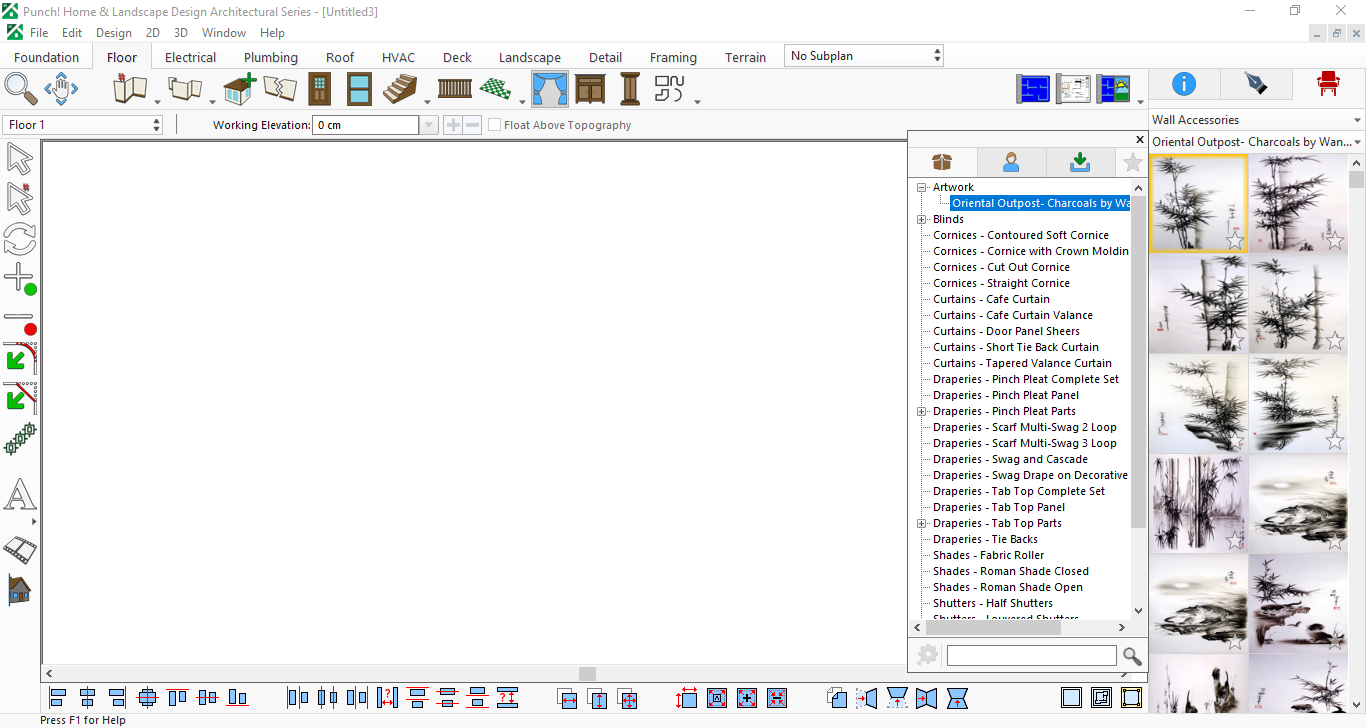
Task: Select the magnifier Zoom tool
Action: click(x=21, y=89)
